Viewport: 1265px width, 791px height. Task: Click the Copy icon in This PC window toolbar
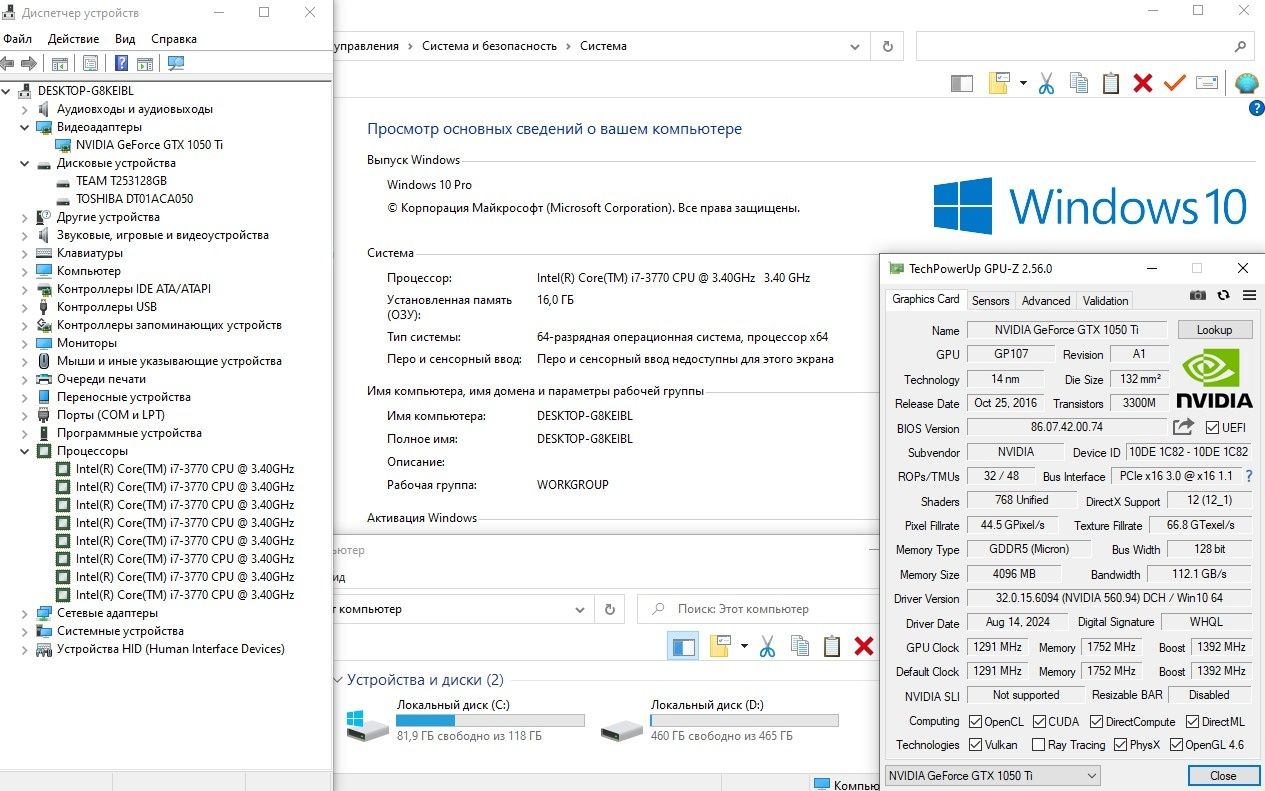point(800,646)
